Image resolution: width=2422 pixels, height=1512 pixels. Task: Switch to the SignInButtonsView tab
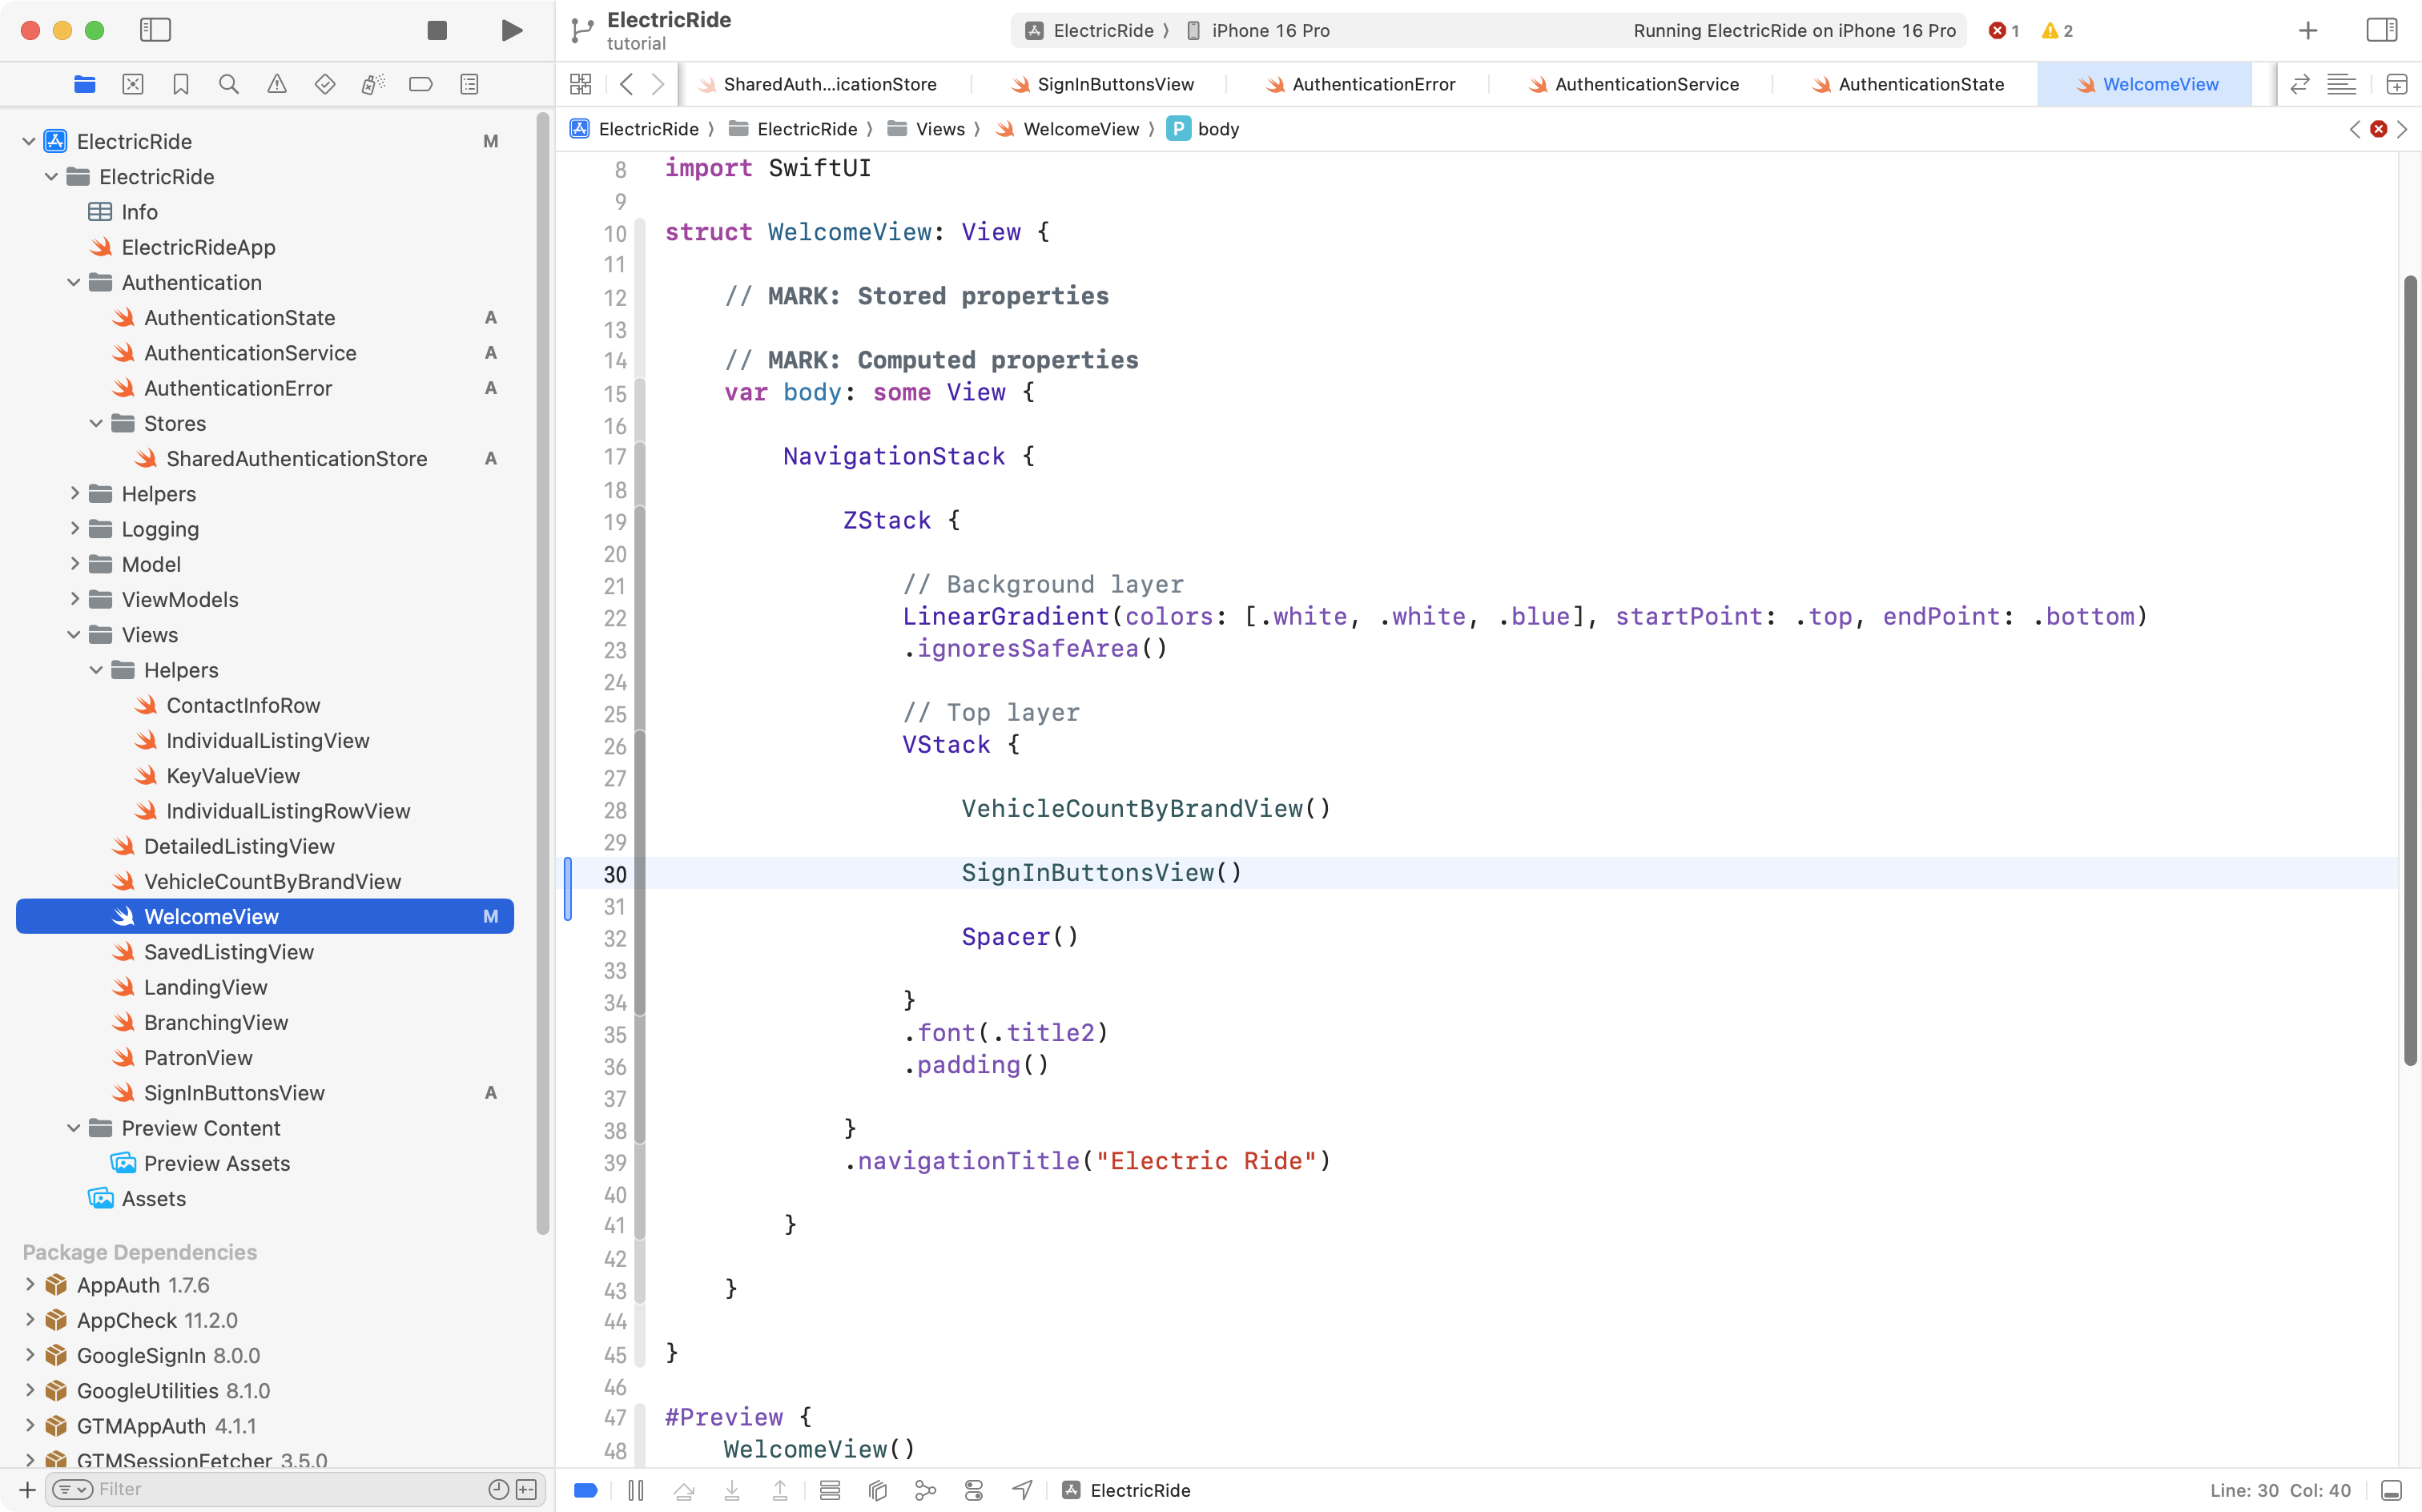pyautogui.click(x=1115, y=84)
